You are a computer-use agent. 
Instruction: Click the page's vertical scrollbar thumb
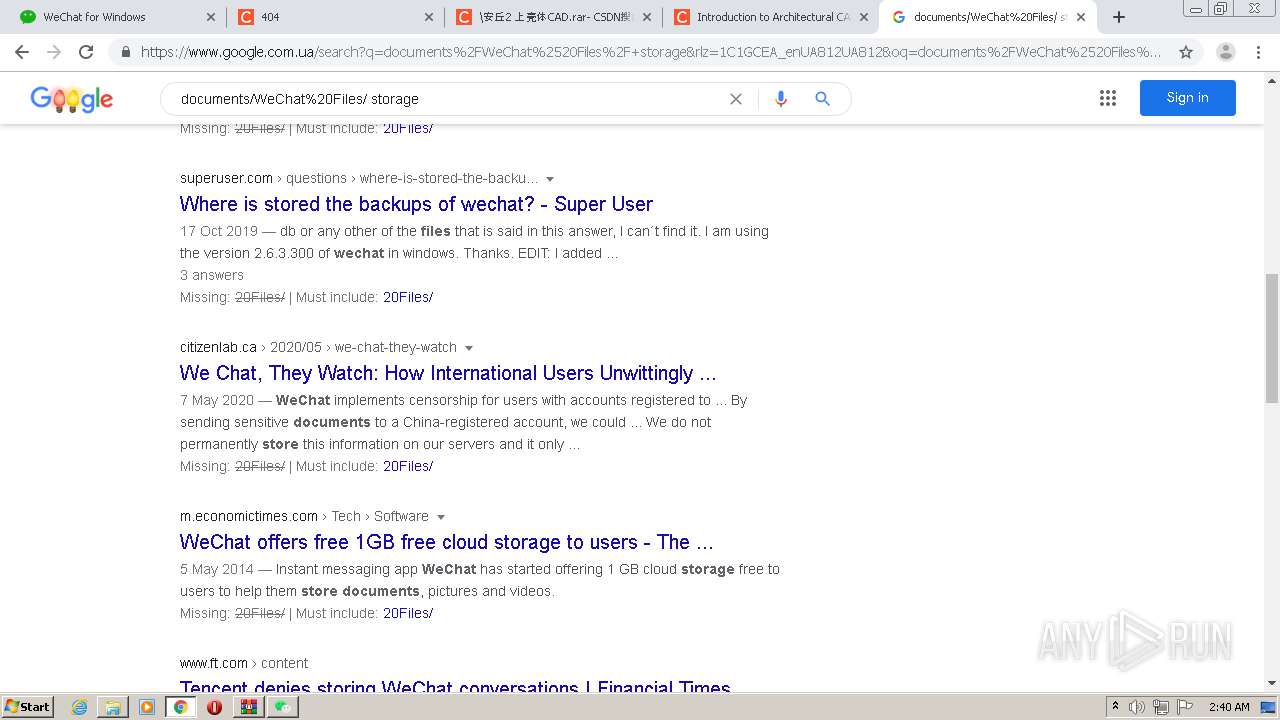(1271, 338)
